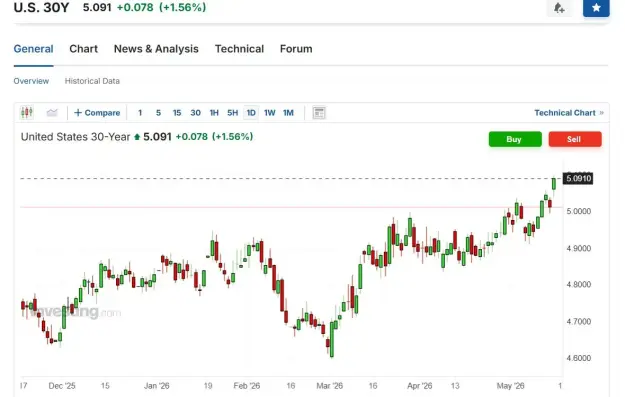The height and width of the screenshot is (397, 625).
Task: Click the Mar '26 date axis label
Action: [330, 386]
